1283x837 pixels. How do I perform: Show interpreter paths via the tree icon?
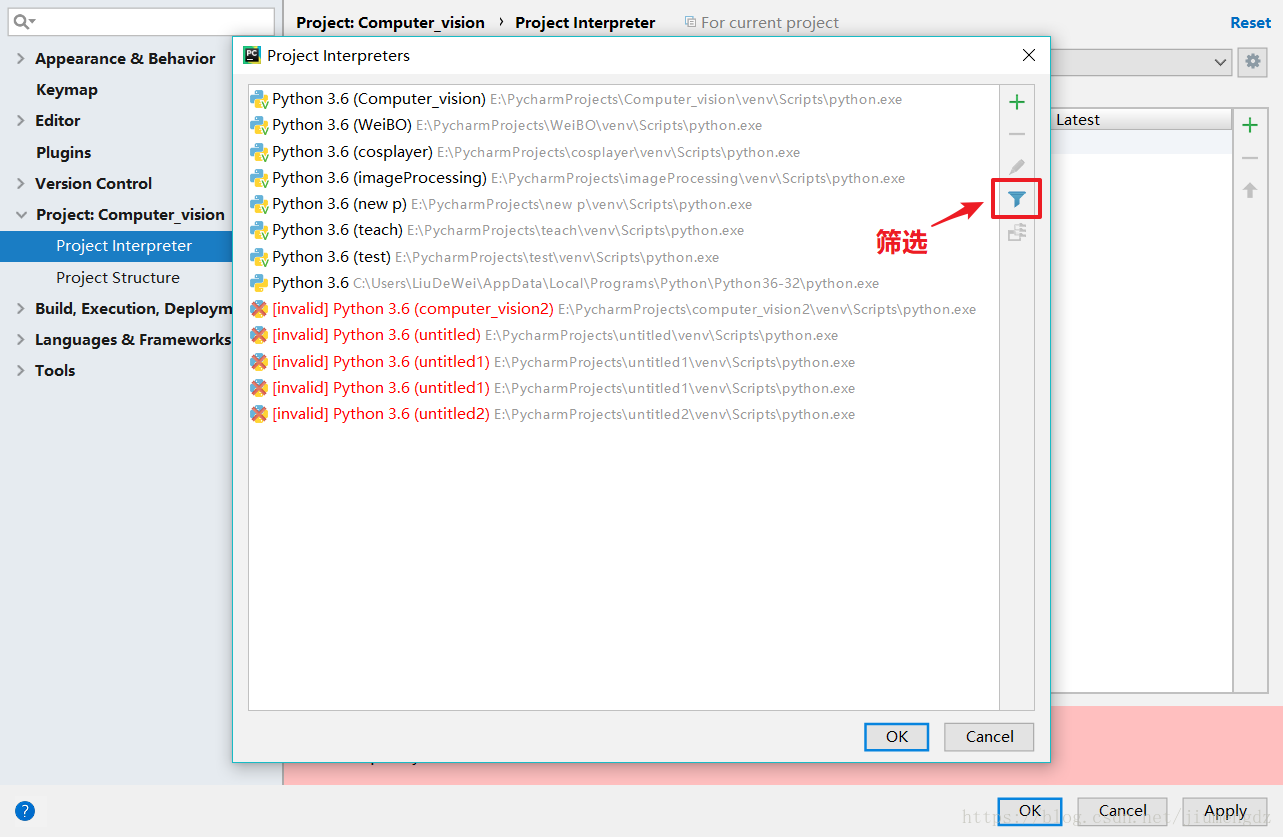[1016, 231]
